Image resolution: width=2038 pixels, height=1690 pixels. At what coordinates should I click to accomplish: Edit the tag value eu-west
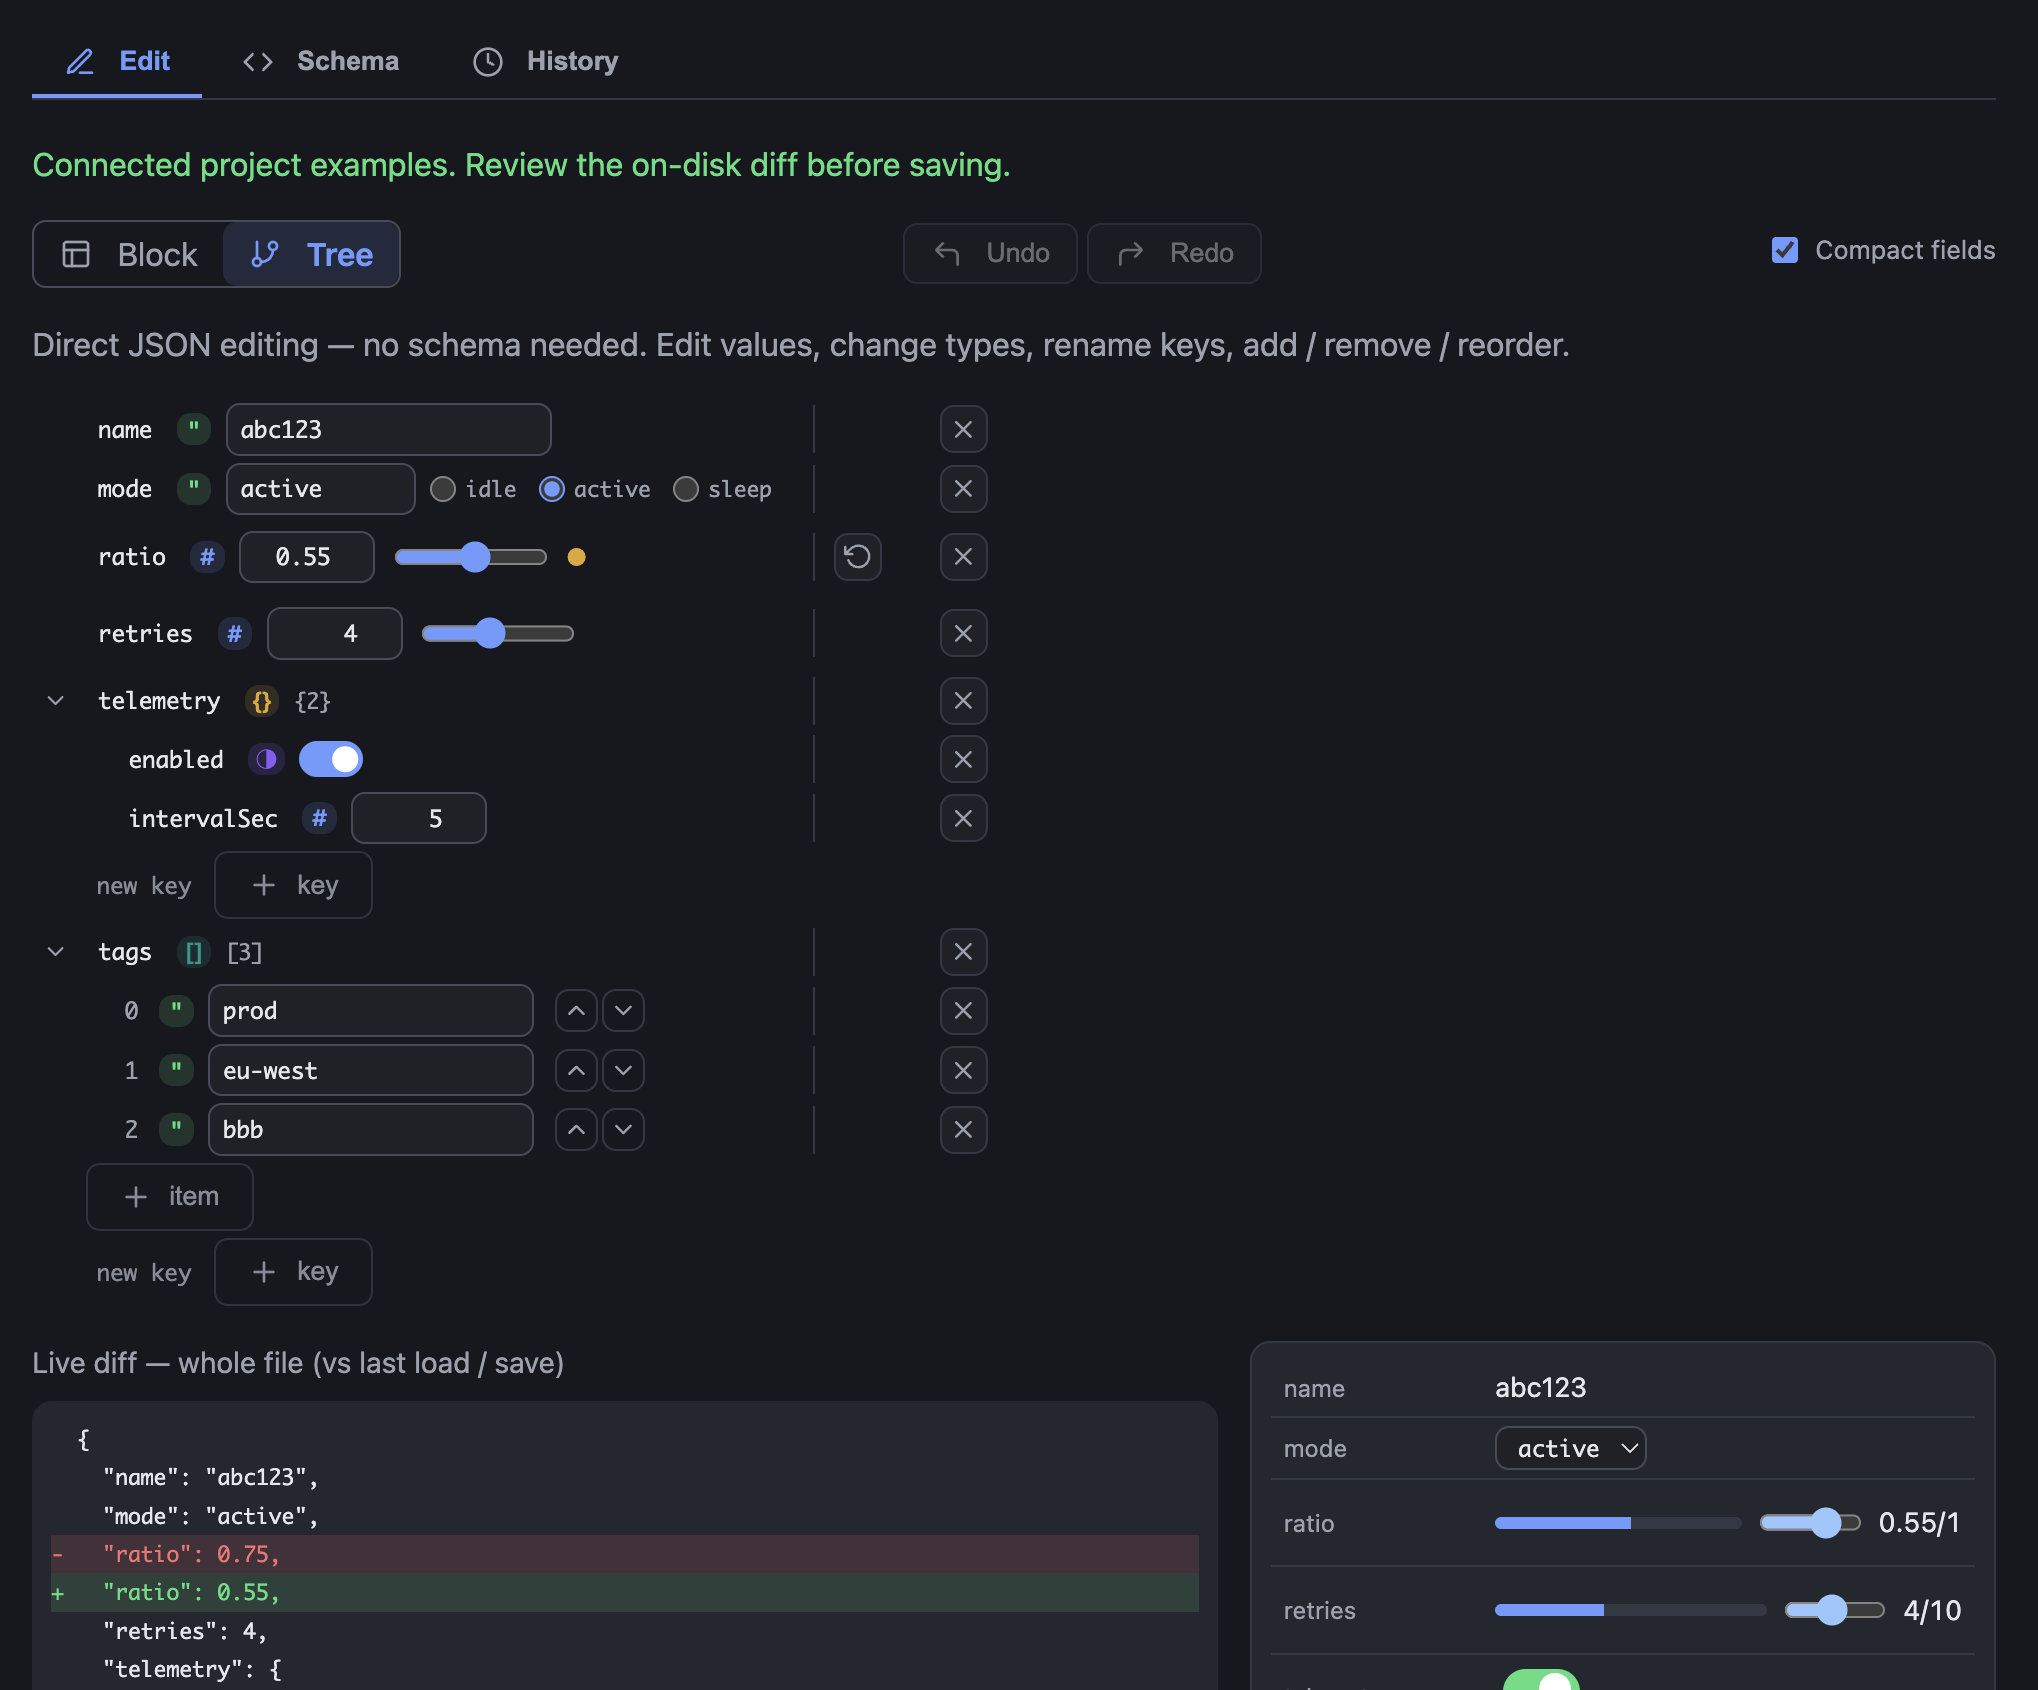click(370, 1071)
